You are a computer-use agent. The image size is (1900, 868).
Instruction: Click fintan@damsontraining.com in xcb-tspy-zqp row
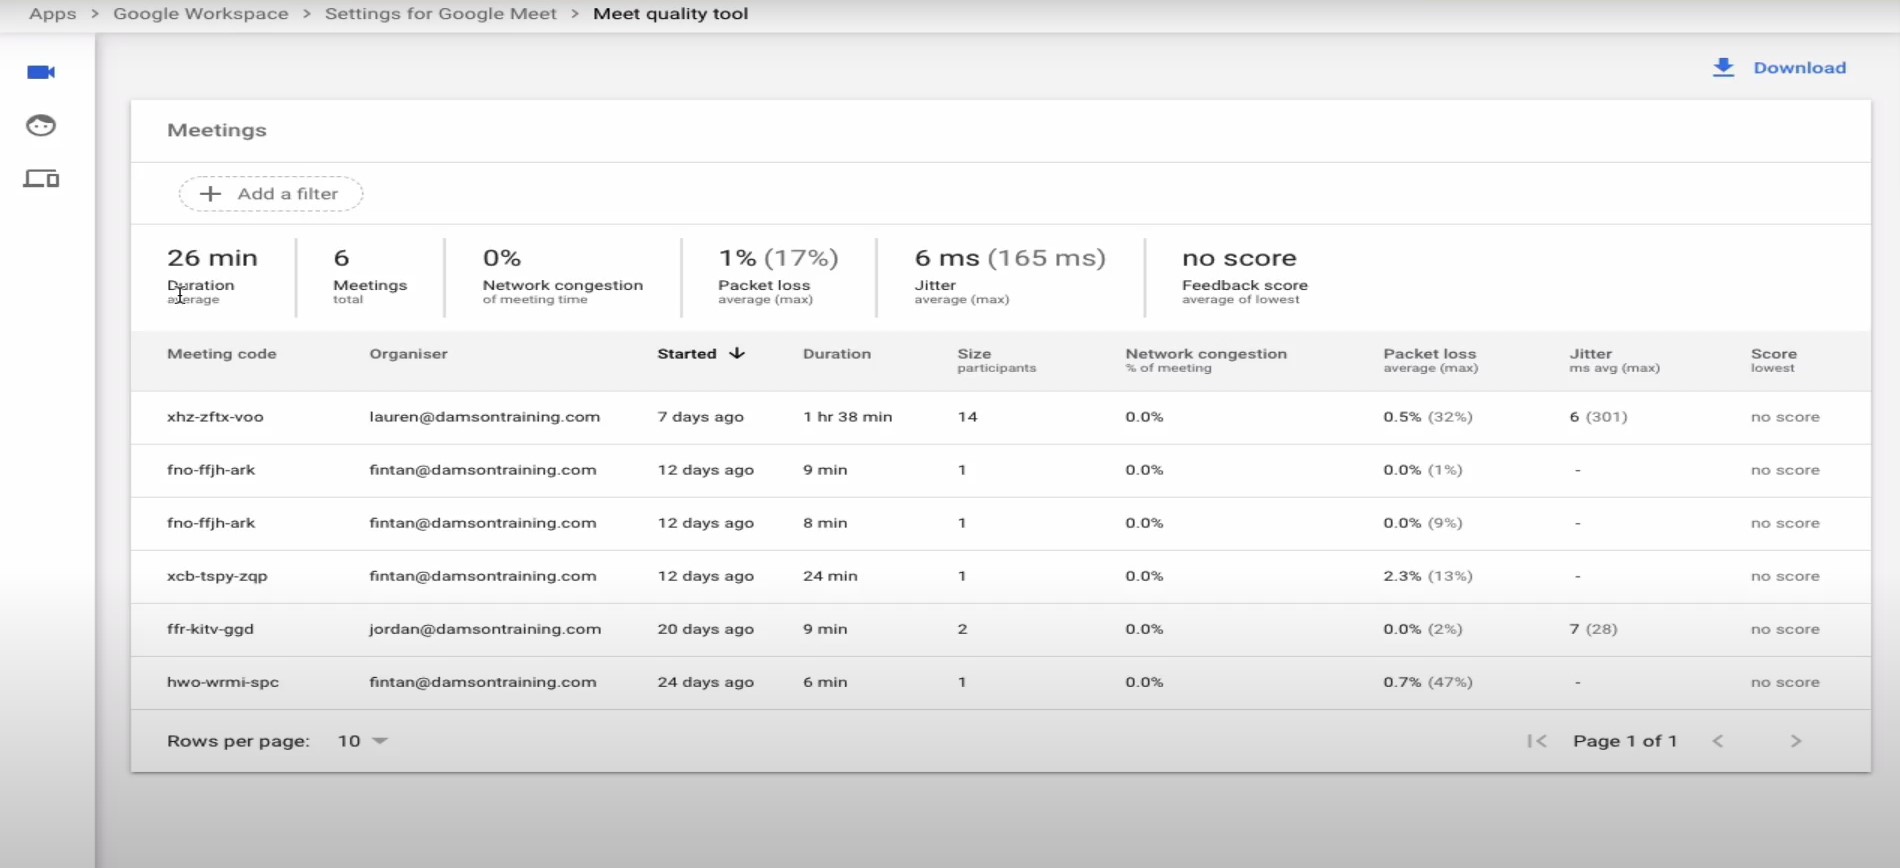pyautogui.click(x=483, y=576)
